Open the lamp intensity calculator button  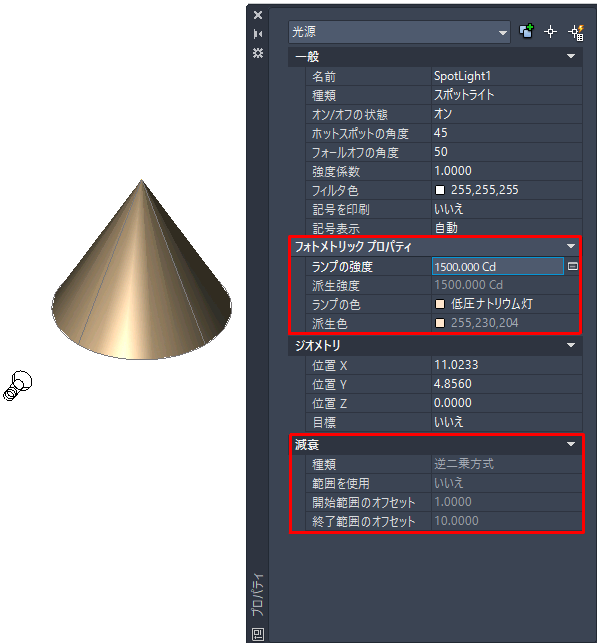pos(573,267)
